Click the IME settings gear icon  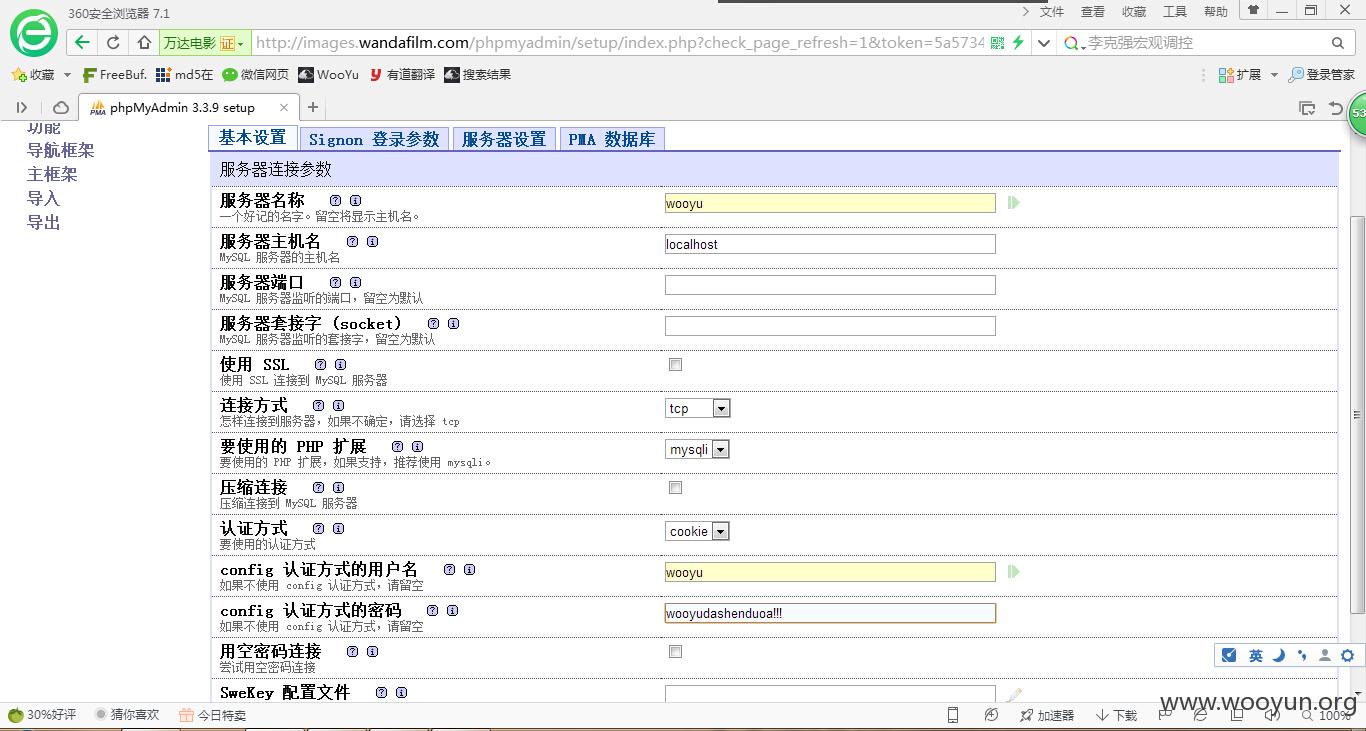click(x=1348, y=656)
